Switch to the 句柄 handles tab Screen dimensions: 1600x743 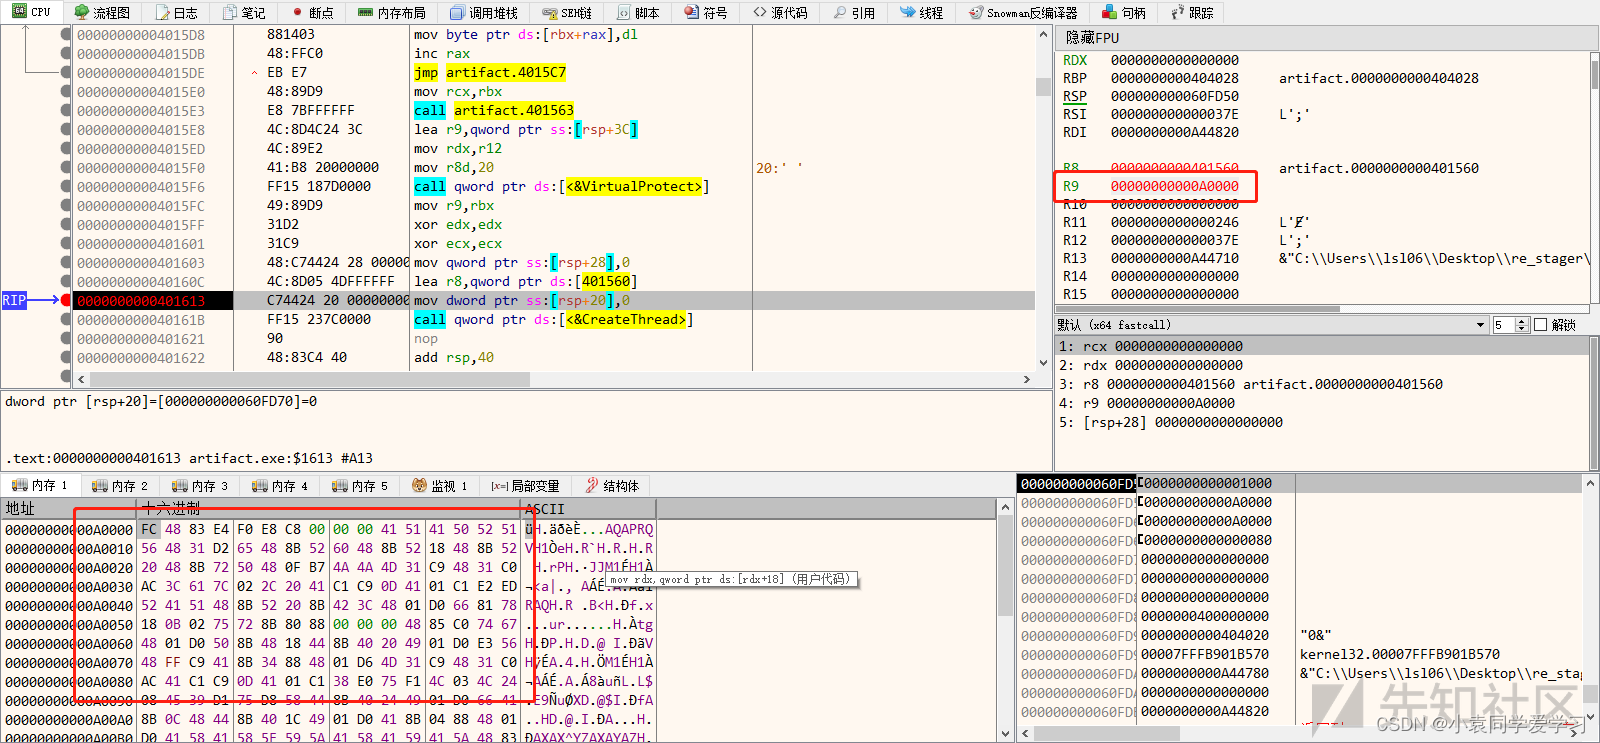pos(1123,12)
